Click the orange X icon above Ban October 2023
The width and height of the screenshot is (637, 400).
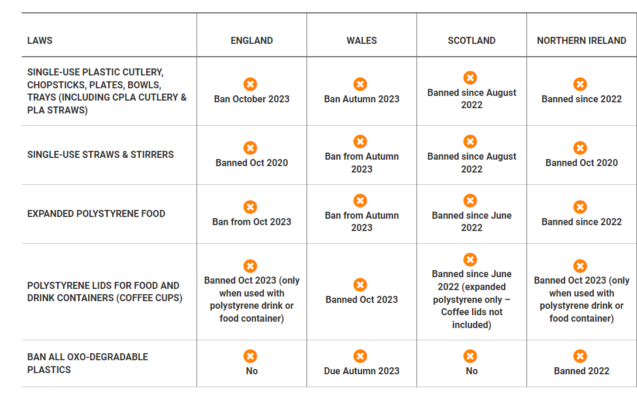250,84
